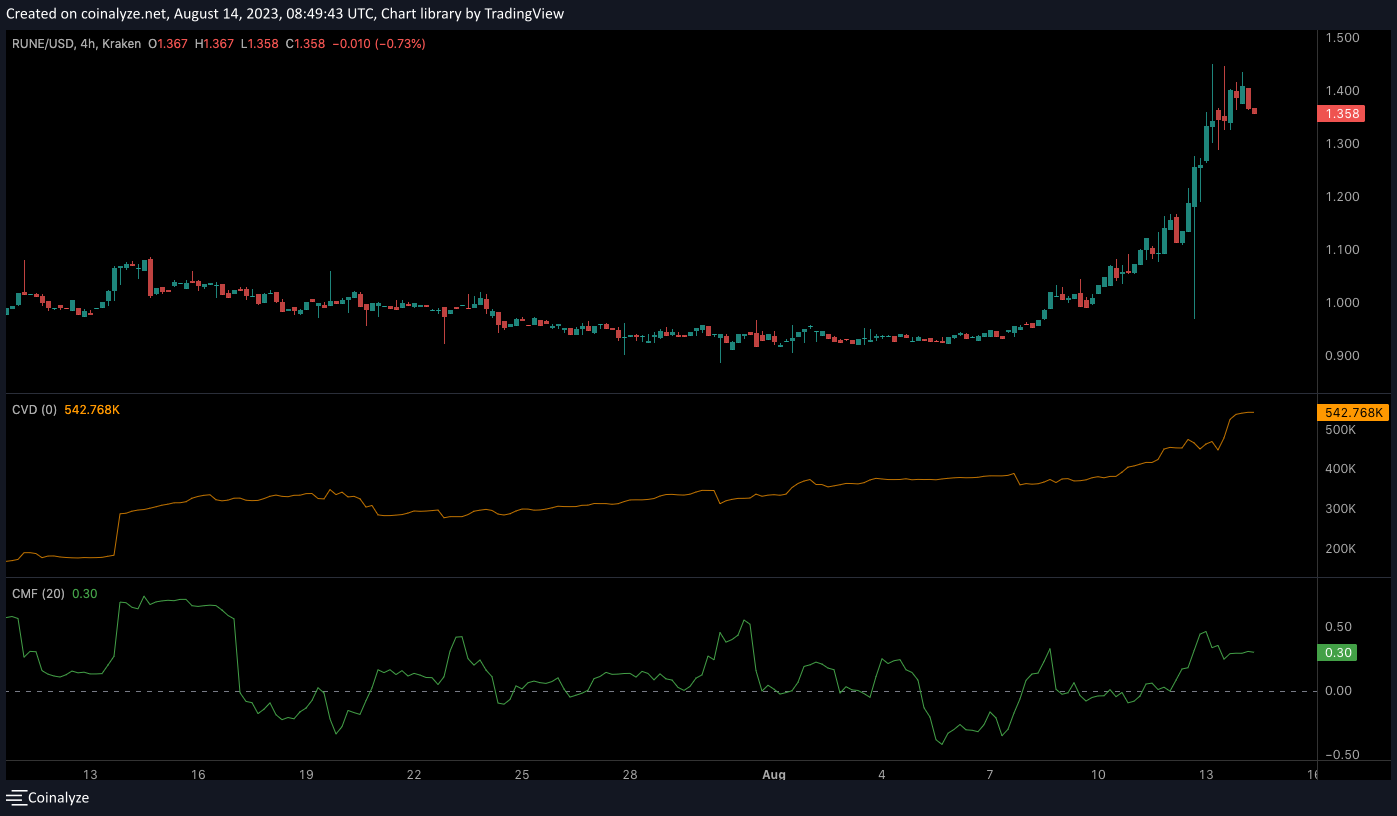The height and width of the screenshot is (816, 1397).
Task: Click the CMF (20) indicator legend
Action: [x=39, y=594]
